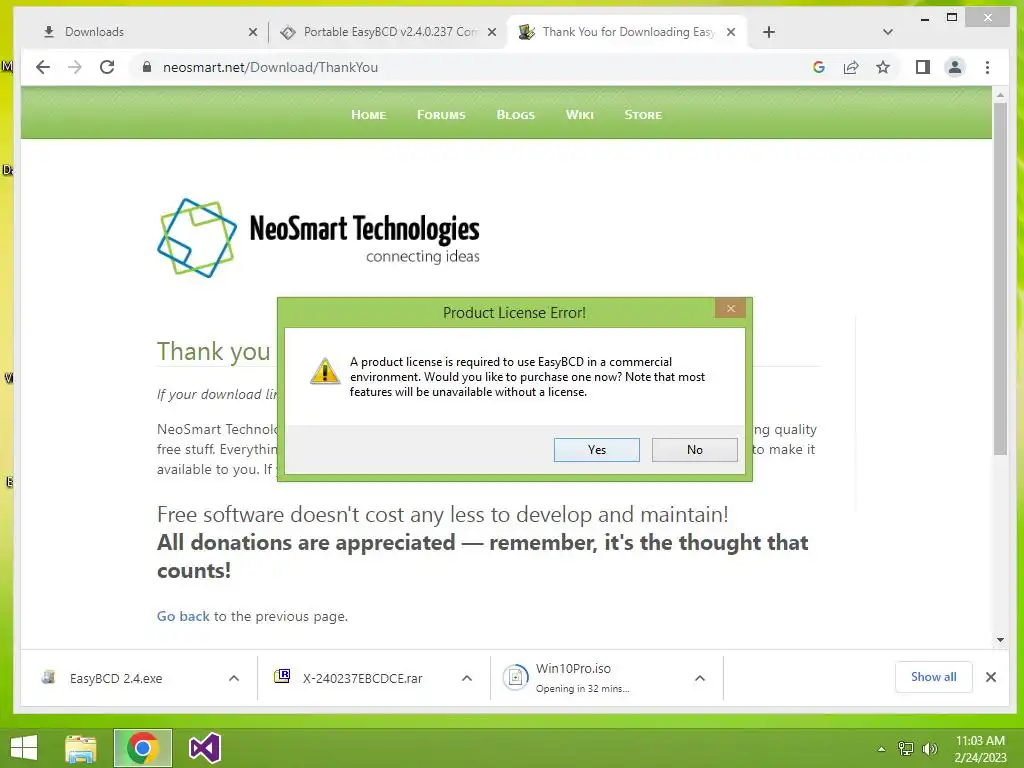Close the Product License Error dialog
The height and width of the screenshot is (768, 1024).
tap(731, 308)
